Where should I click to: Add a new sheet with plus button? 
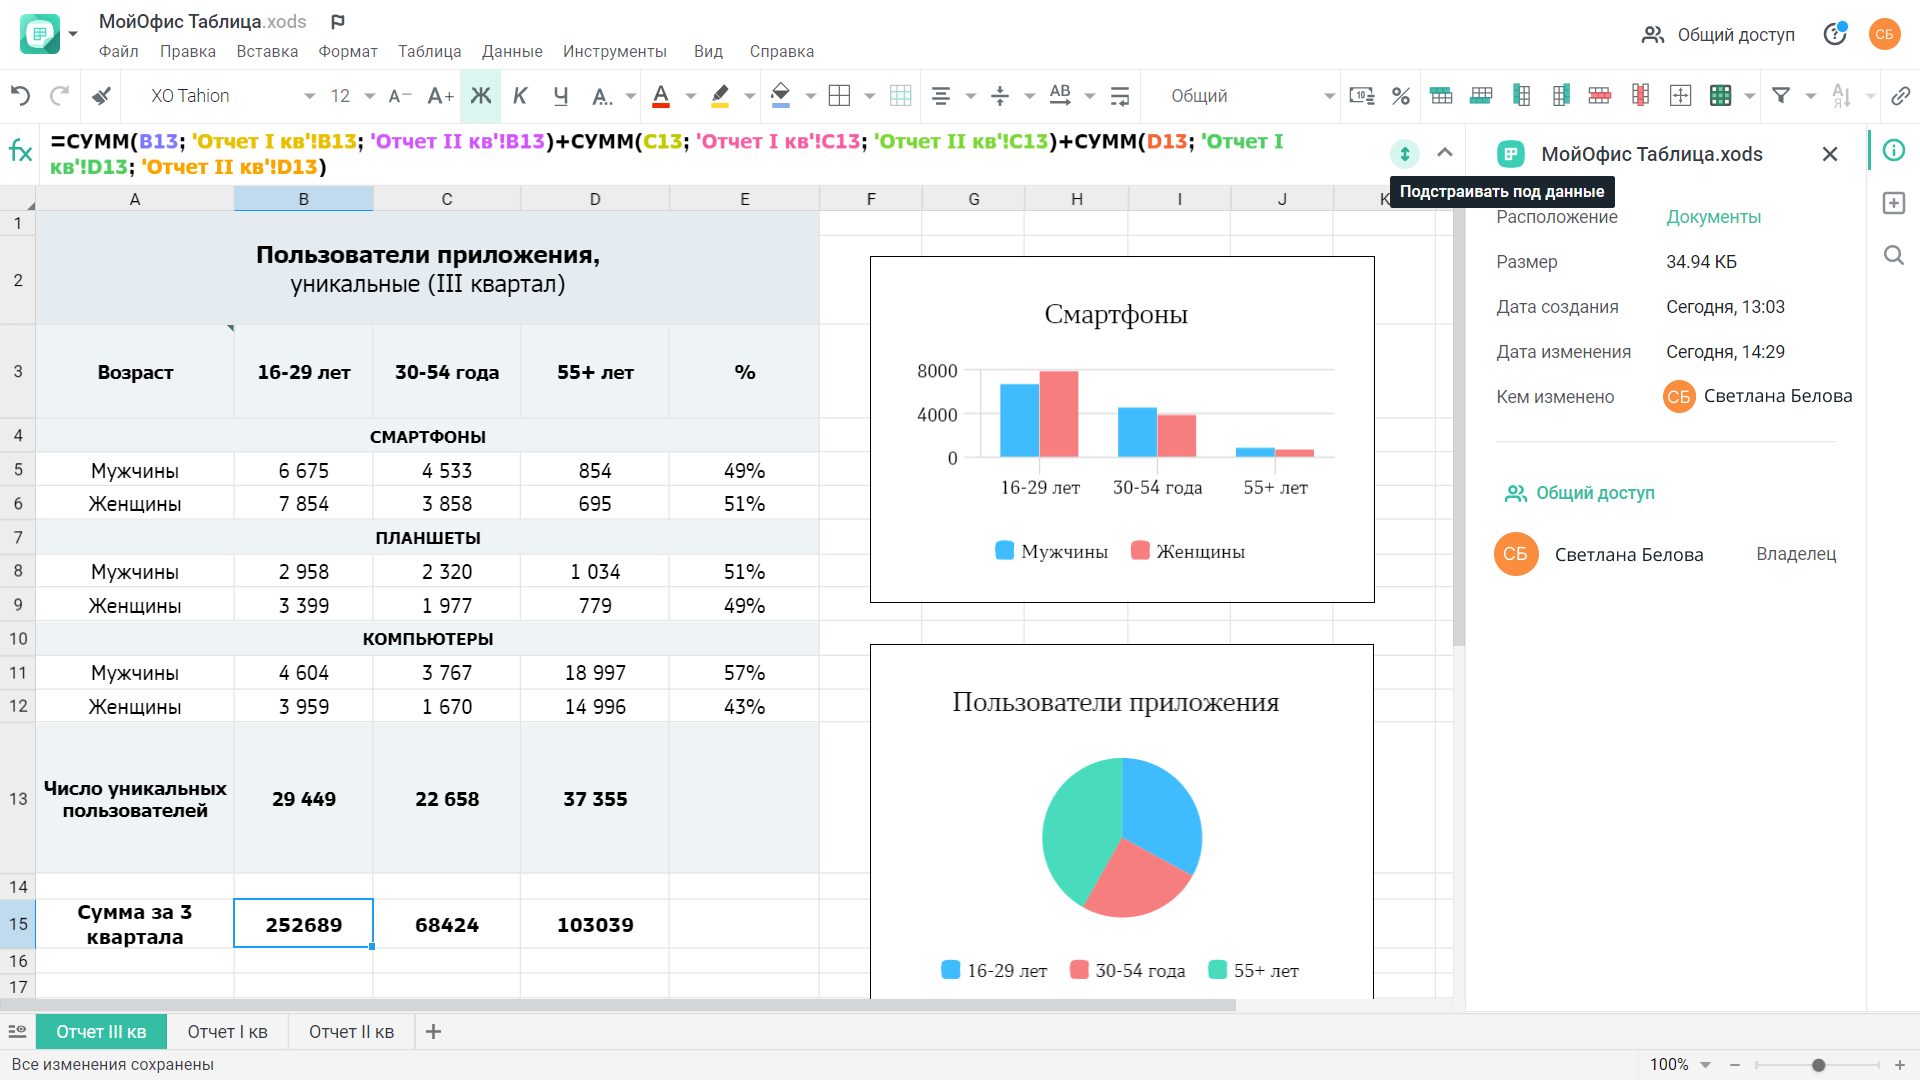[x=433, y=1032]
